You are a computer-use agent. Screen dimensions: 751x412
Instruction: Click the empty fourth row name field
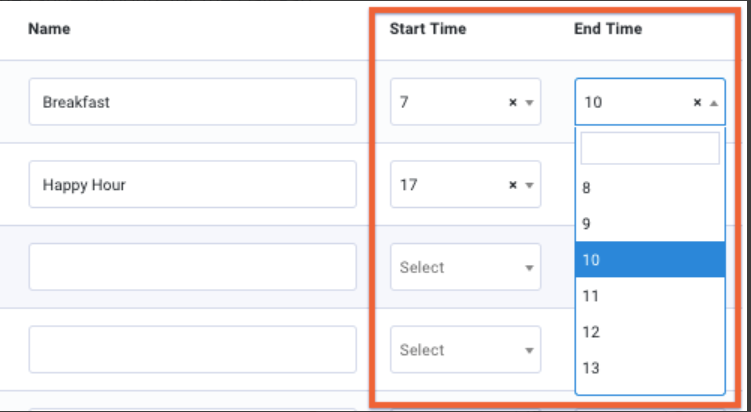point(193,350)
